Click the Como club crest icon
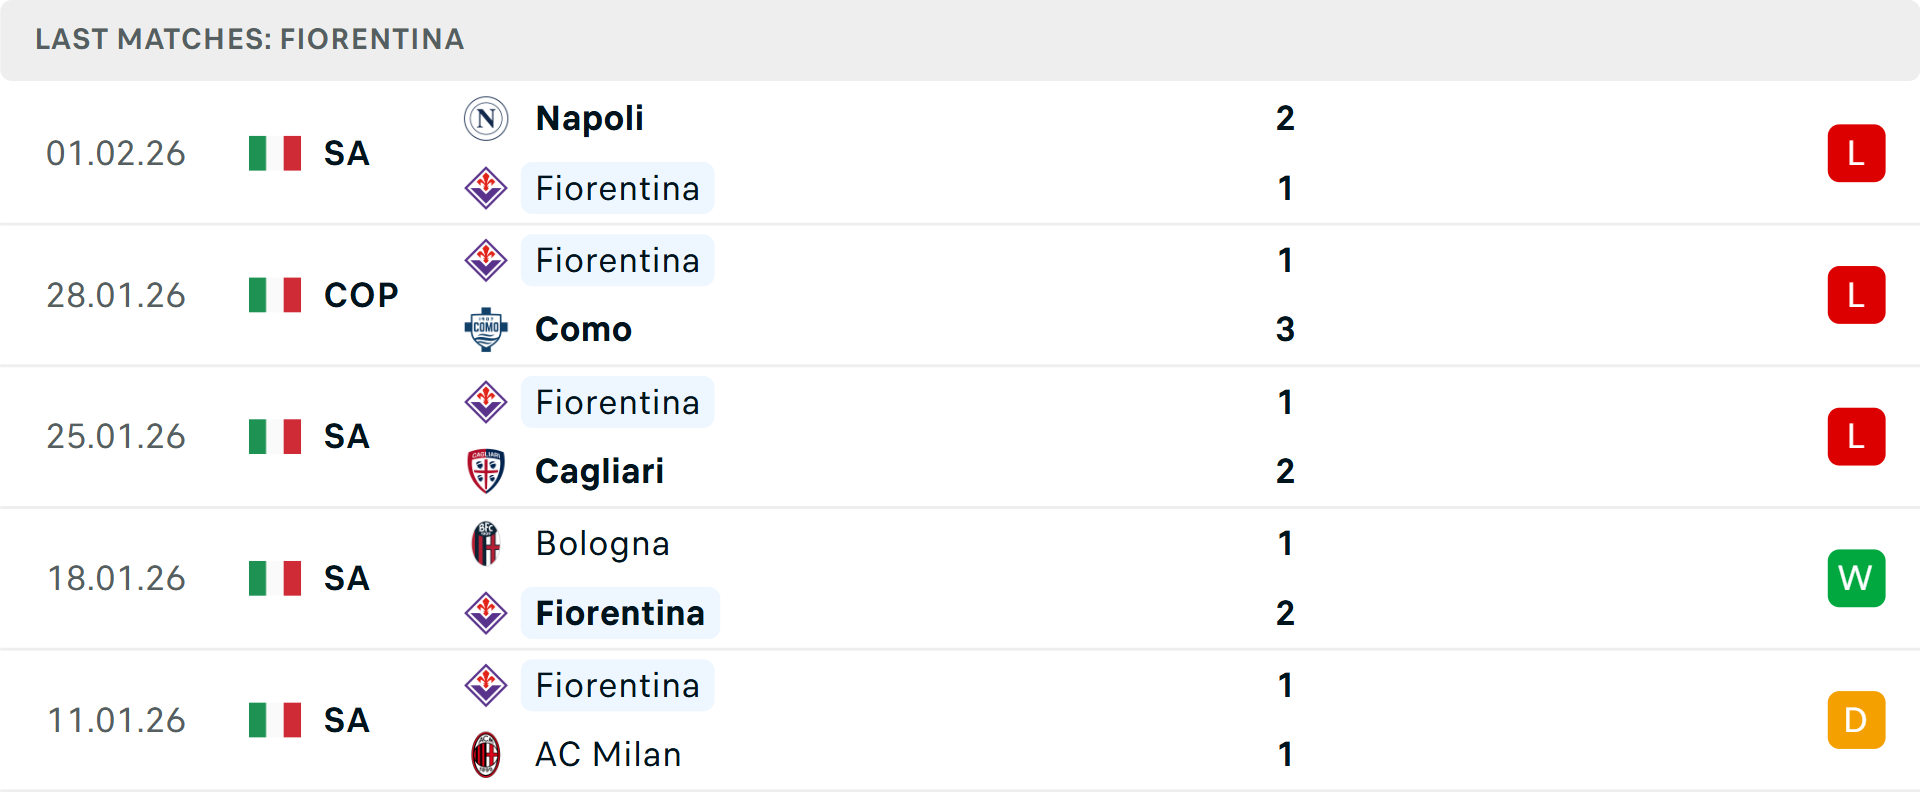This screenshot has height=792, width=1920. coord(486,329)
